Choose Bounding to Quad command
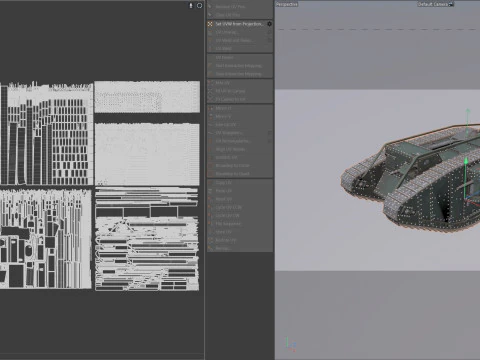This screenshot has width=480, height=360. tap(240, 174)
